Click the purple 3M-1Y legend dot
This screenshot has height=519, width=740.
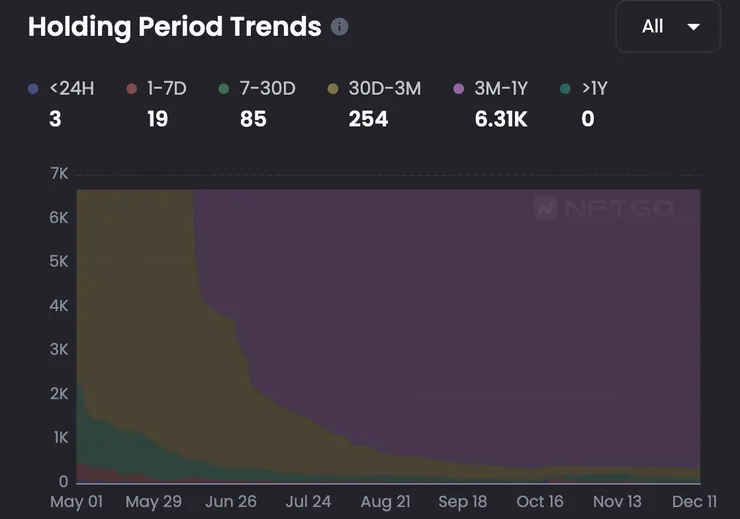coord(459,89)
